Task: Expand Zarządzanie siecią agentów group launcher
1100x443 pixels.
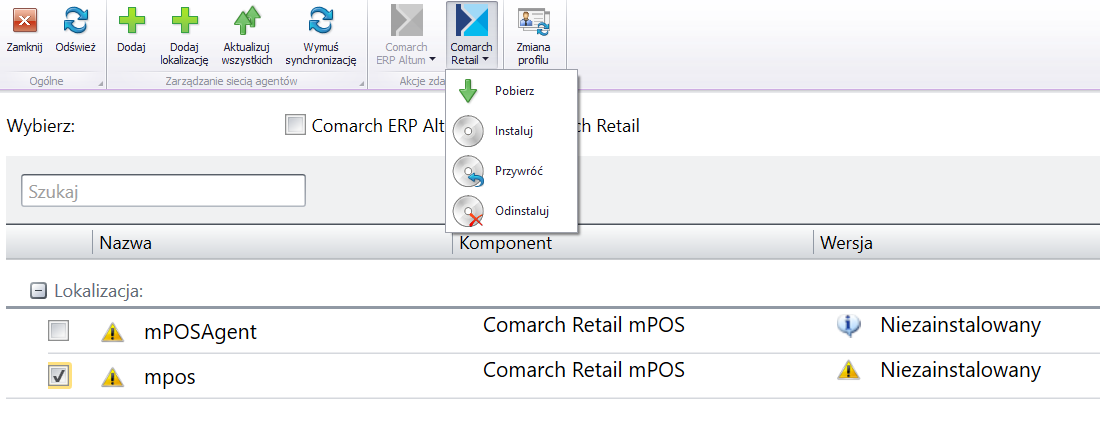Action: tap(363, 84)
